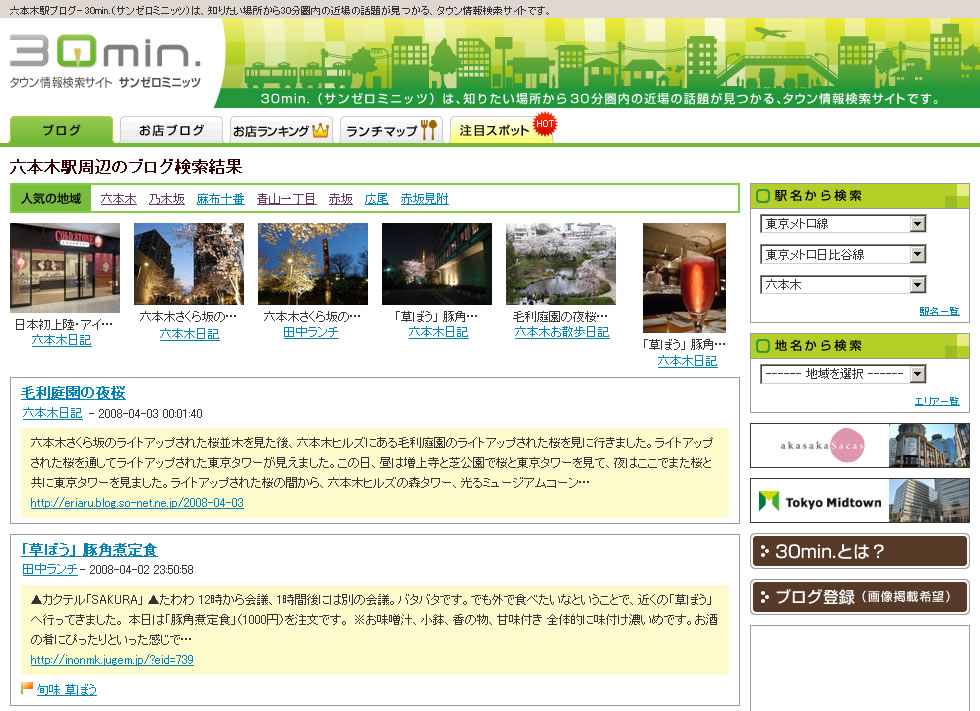
Task: Click the 青山一丁目 popular area link
Action: [x=286, y=199]
